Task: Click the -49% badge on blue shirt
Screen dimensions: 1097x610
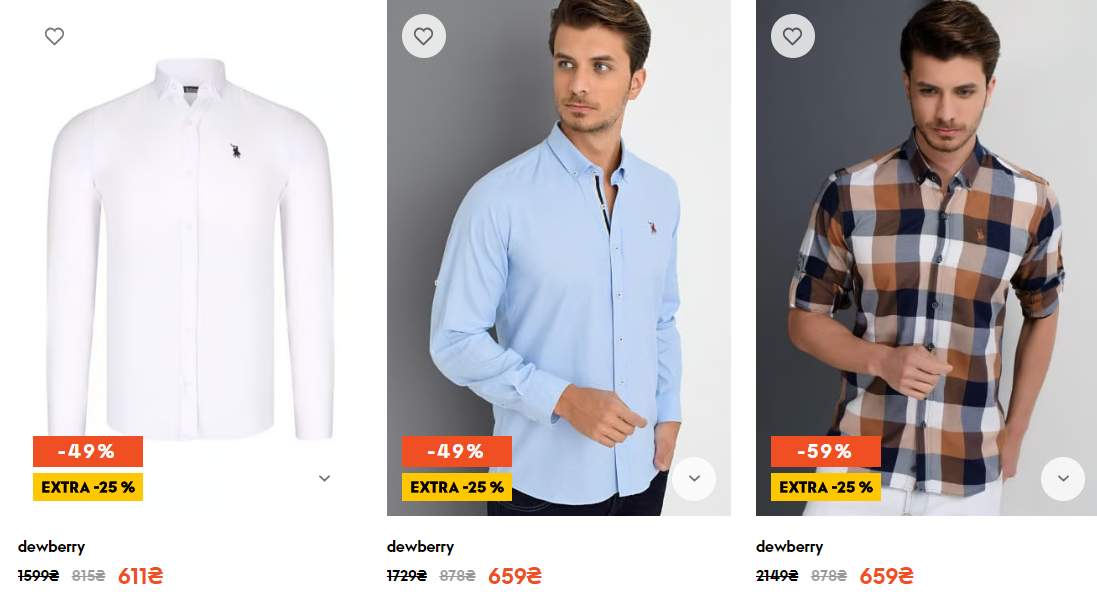Action: tap(456, 452)
